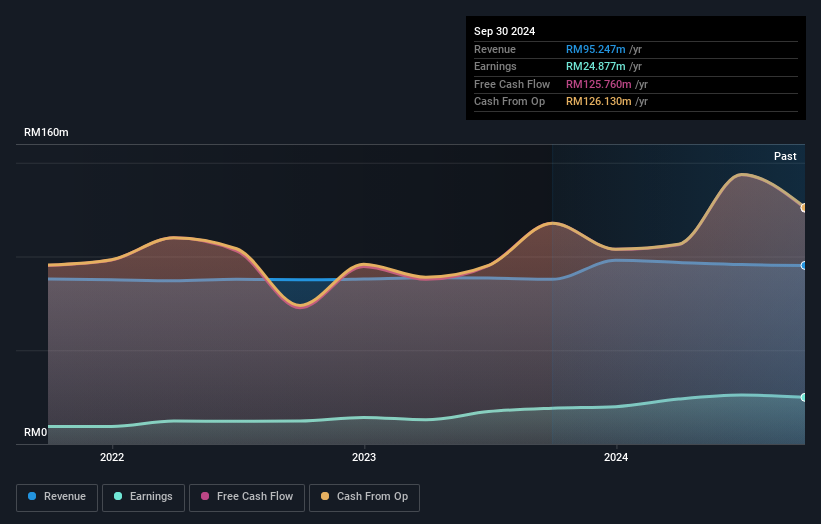Click the 2024 x-axis label

pyautogui.click(x=616, y=457)
